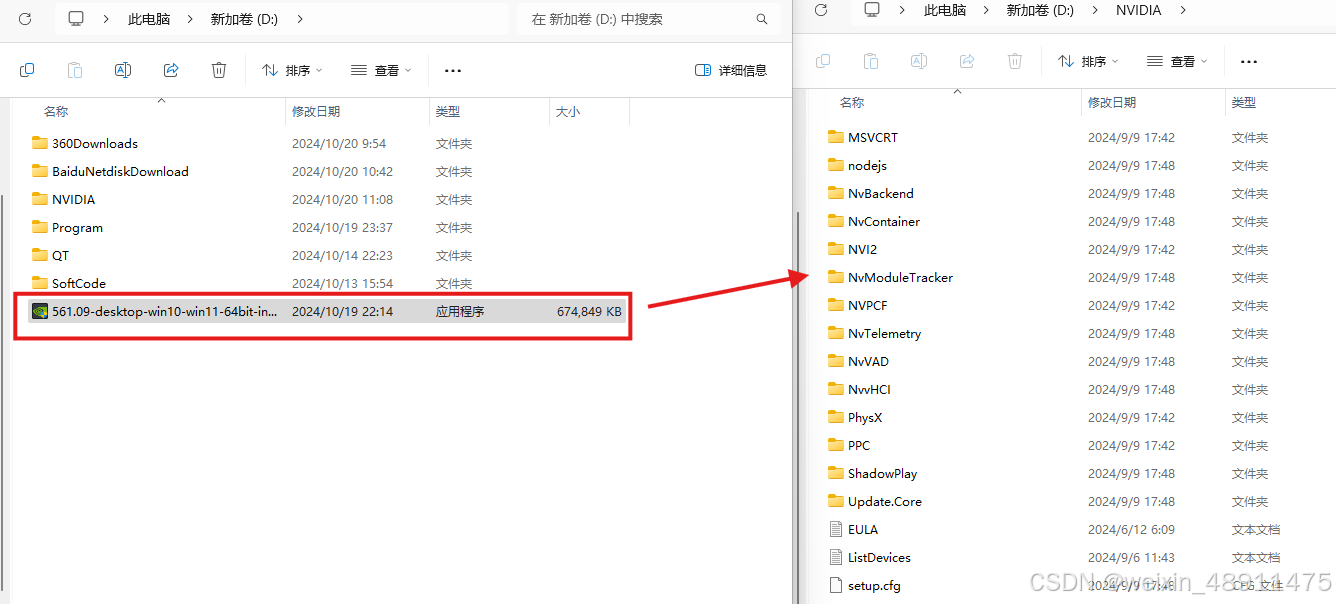Click the EULA text document icon

836,529
